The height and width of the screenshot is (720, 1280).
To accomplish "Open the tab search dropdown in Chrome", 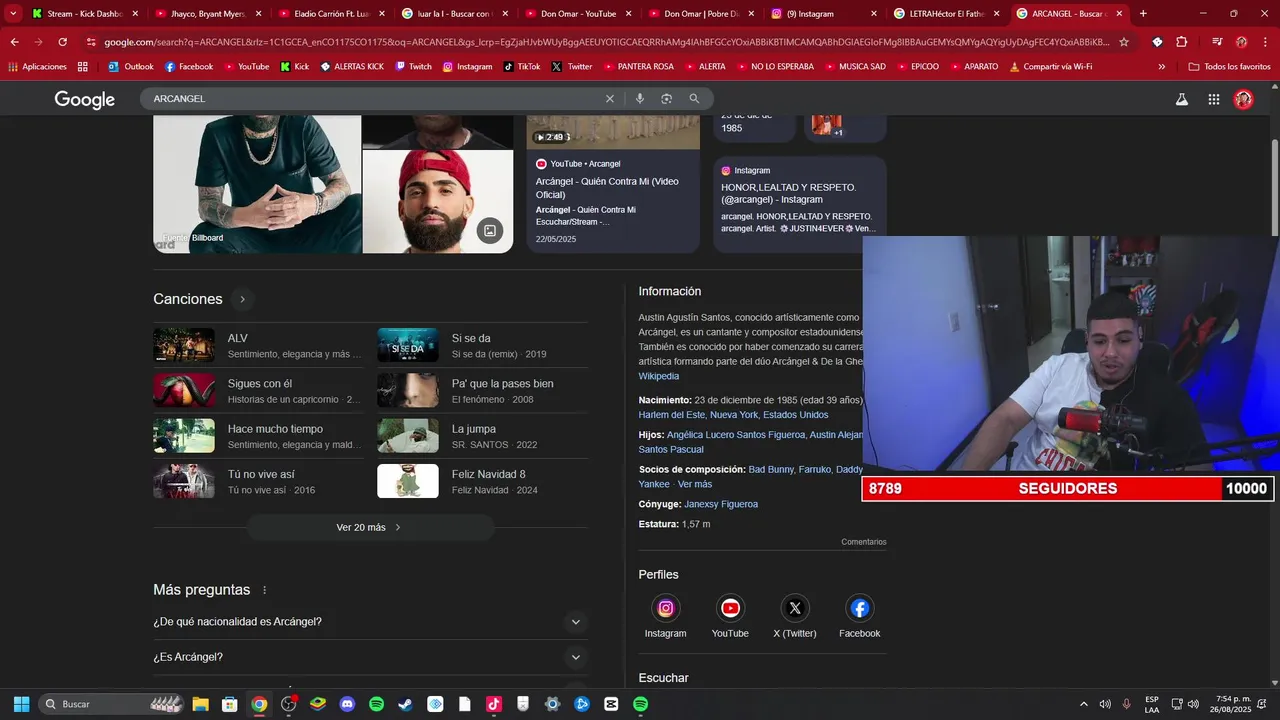I will coord(13,14).
